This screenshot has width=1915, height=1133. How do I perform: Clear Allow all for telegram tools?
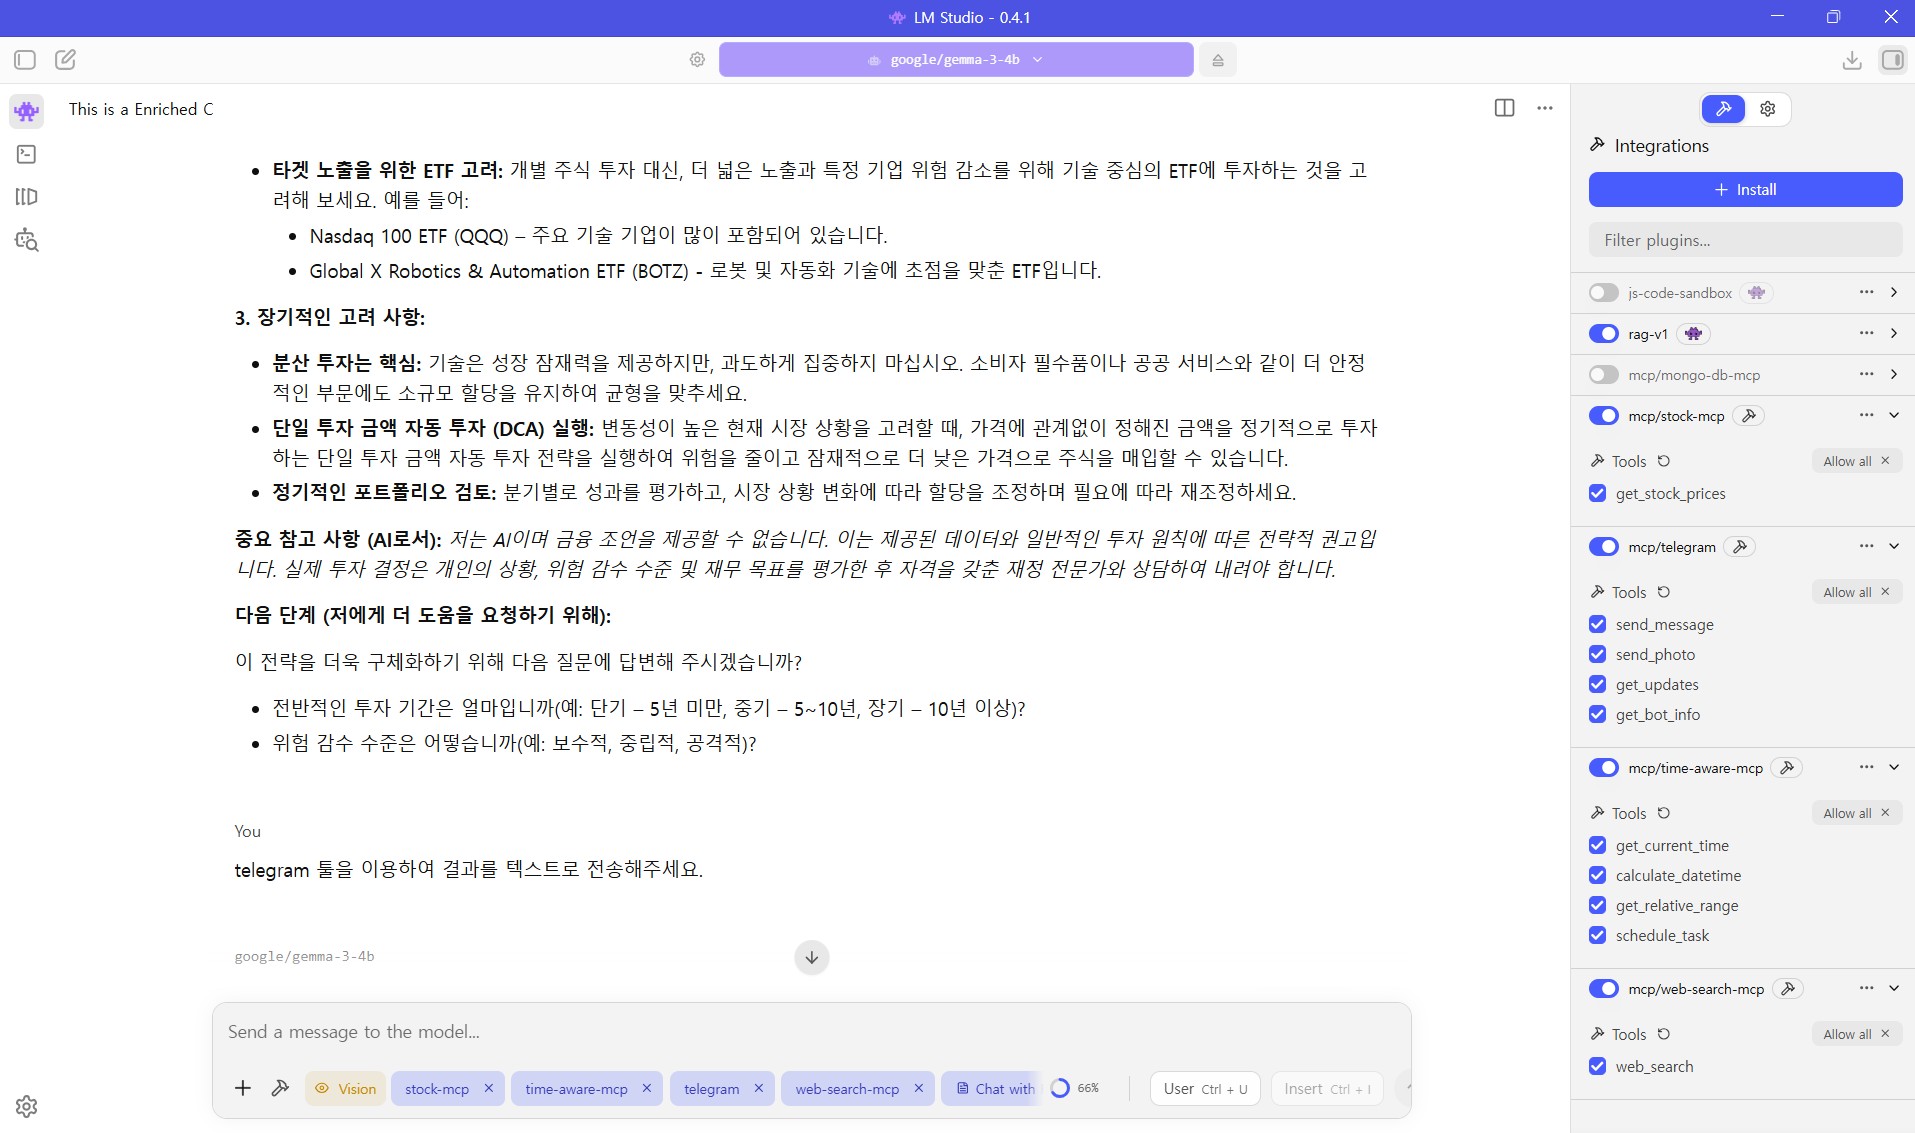click(x=1885, y=592)
